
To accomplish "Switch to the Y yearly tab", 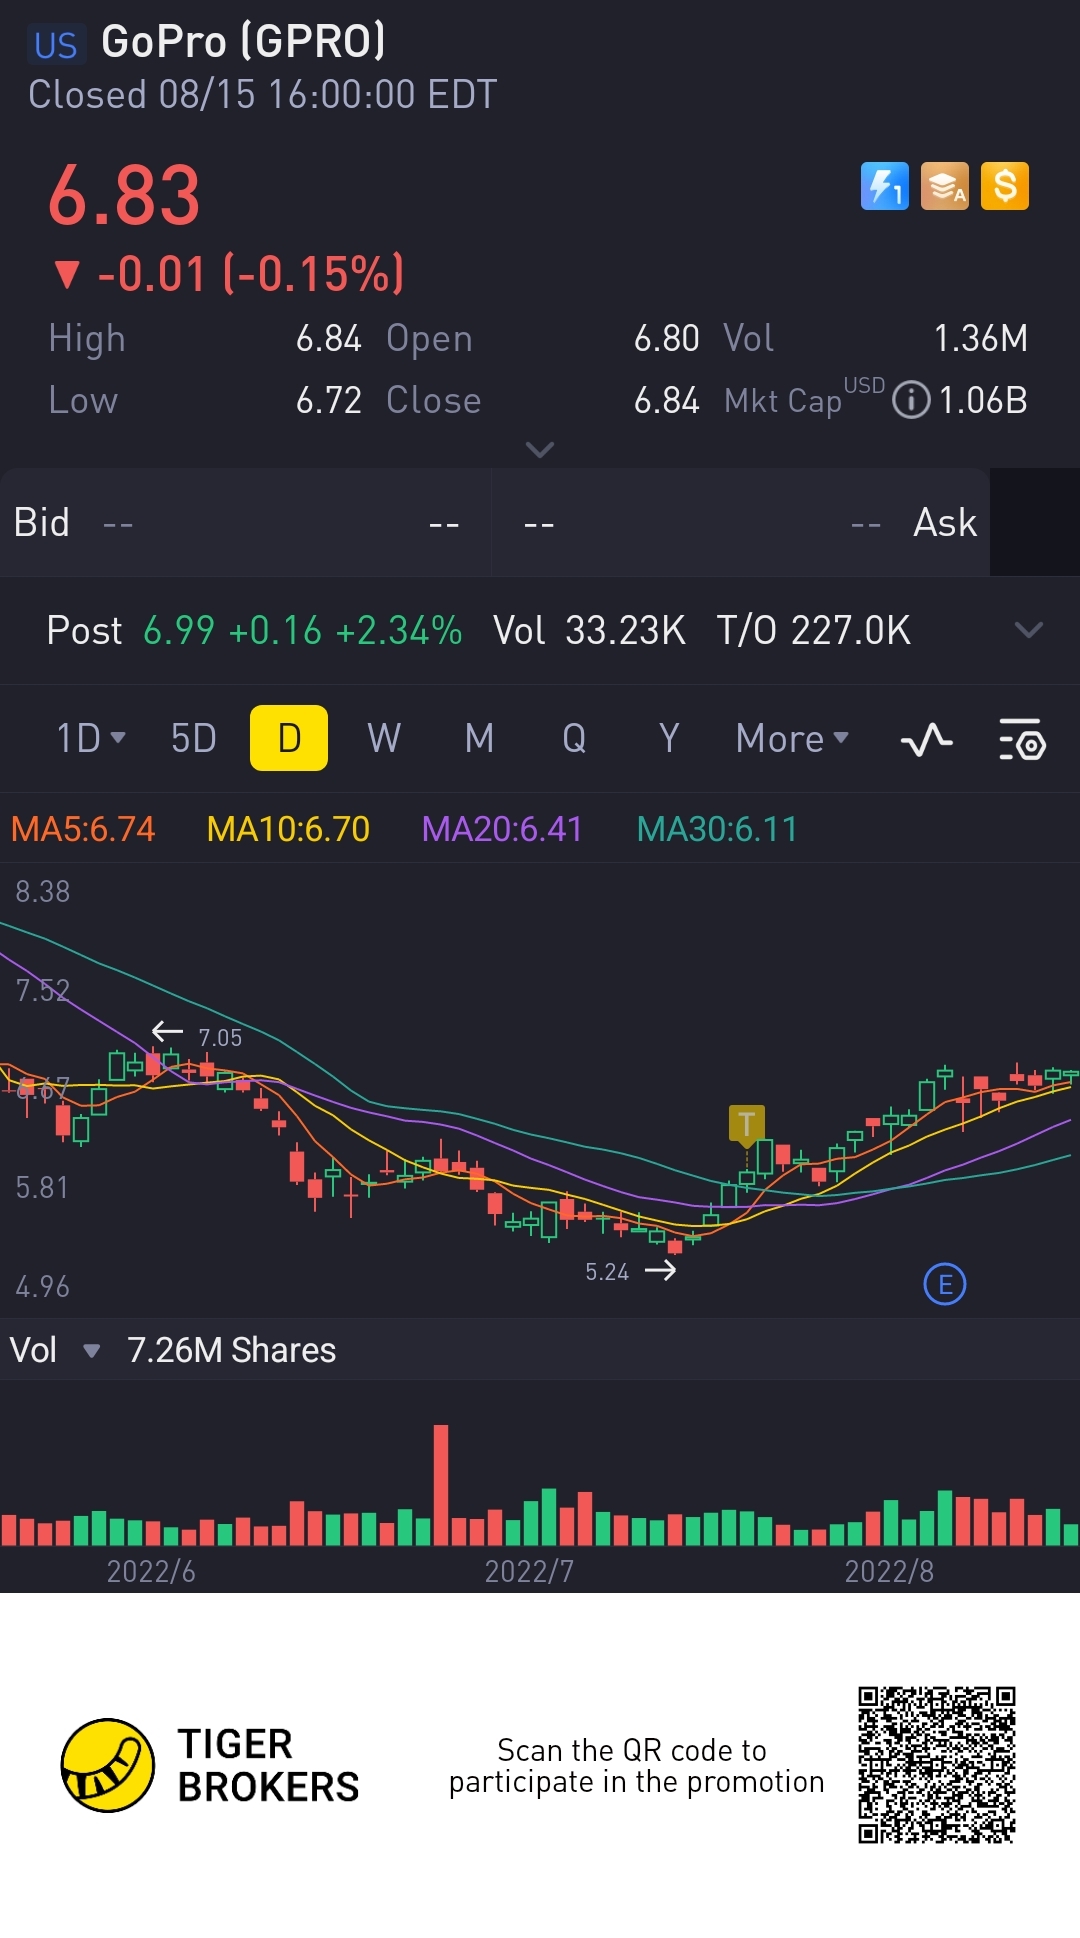I will point(669,738).
